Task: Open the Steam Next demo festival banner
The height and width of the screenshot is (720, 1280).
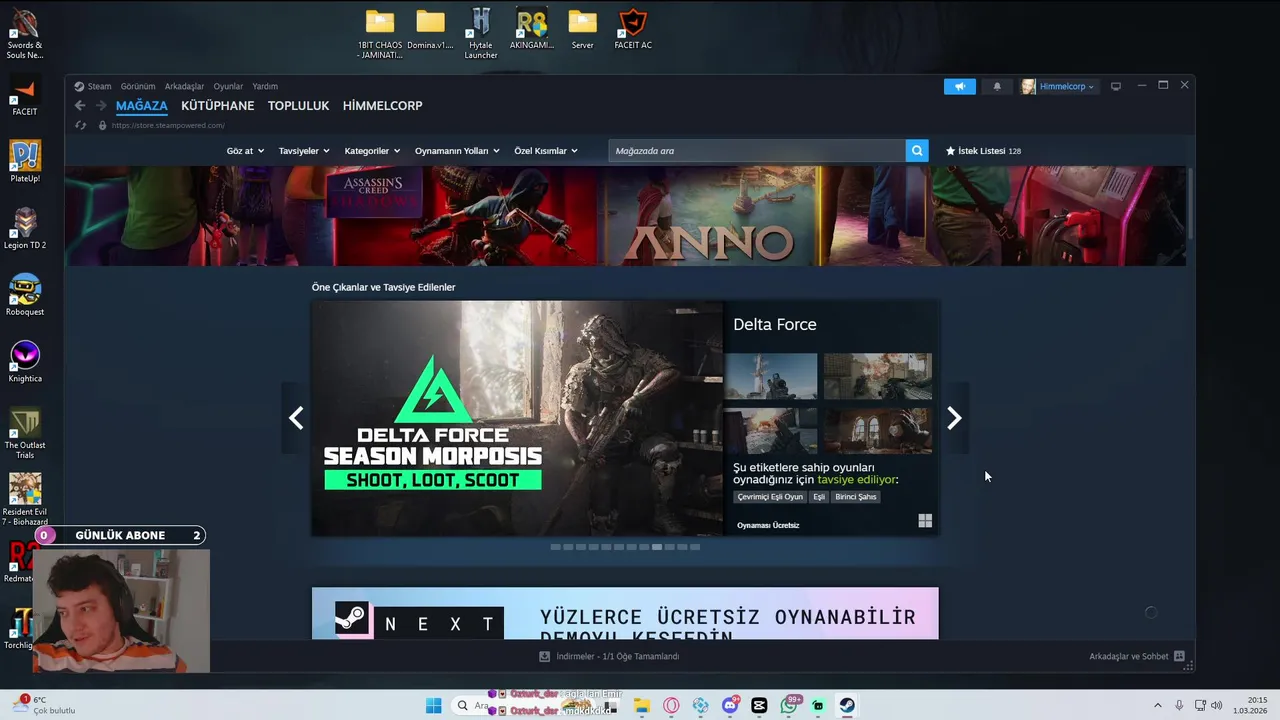Action: [625, 613]
